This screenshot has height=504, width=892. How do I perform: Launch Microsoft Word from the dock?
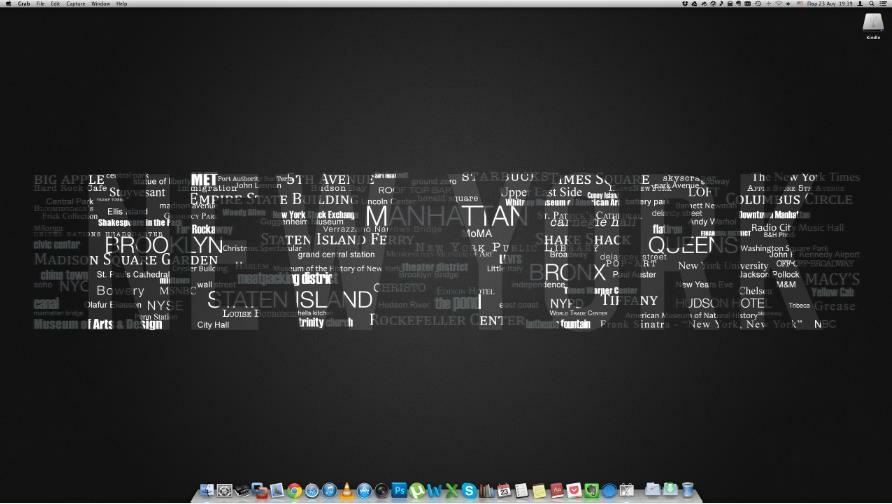click(x=435, y=490)
